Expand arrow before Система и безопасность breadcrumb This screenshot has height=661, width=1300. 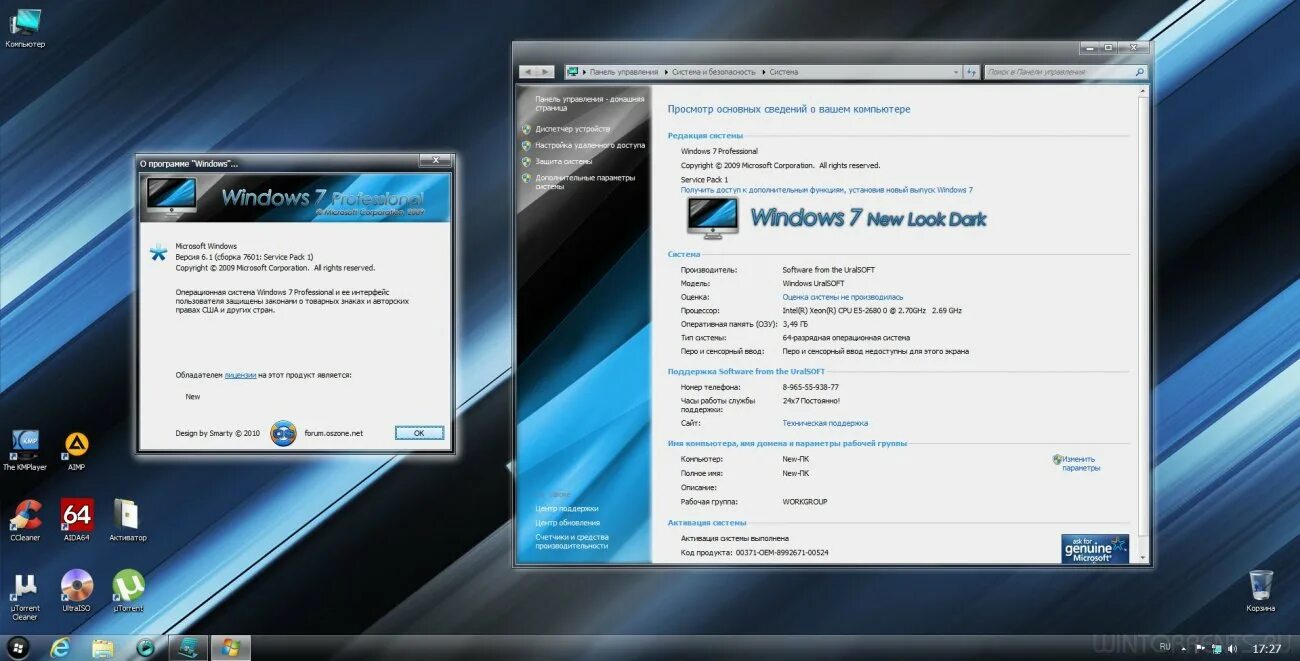666,72
